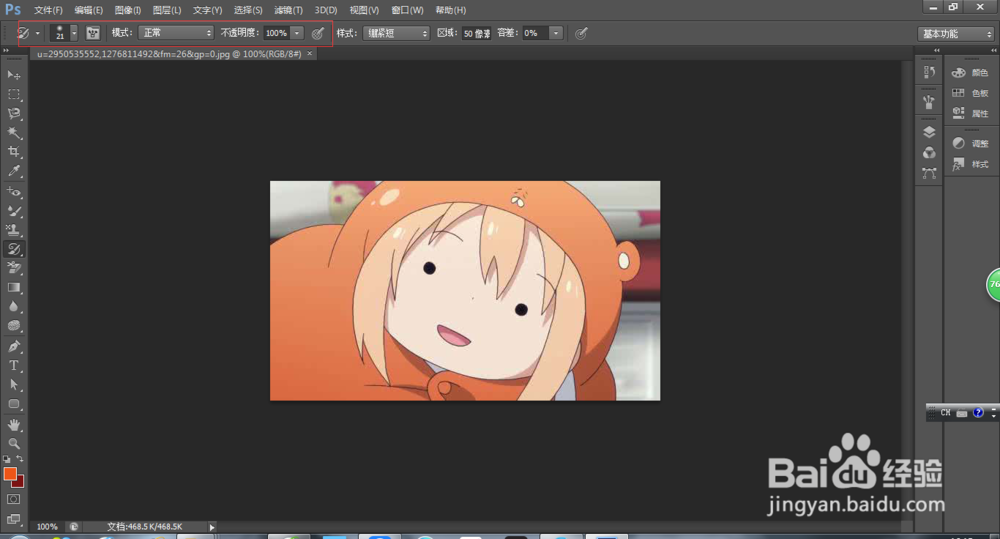Click the 区域 area size field
1000x539 pixels.
476,33
